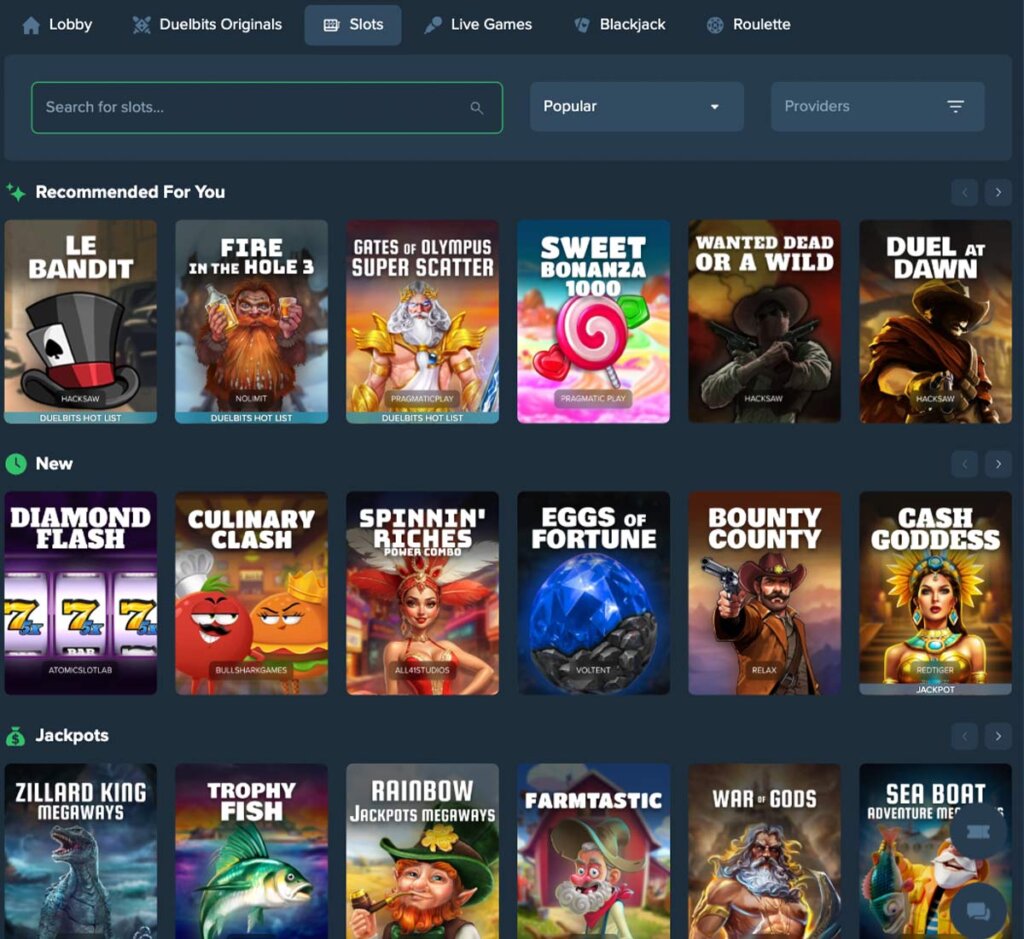1024x939 pixels.
Task: Open the Jackpots section heading
Action: [72, 736]
